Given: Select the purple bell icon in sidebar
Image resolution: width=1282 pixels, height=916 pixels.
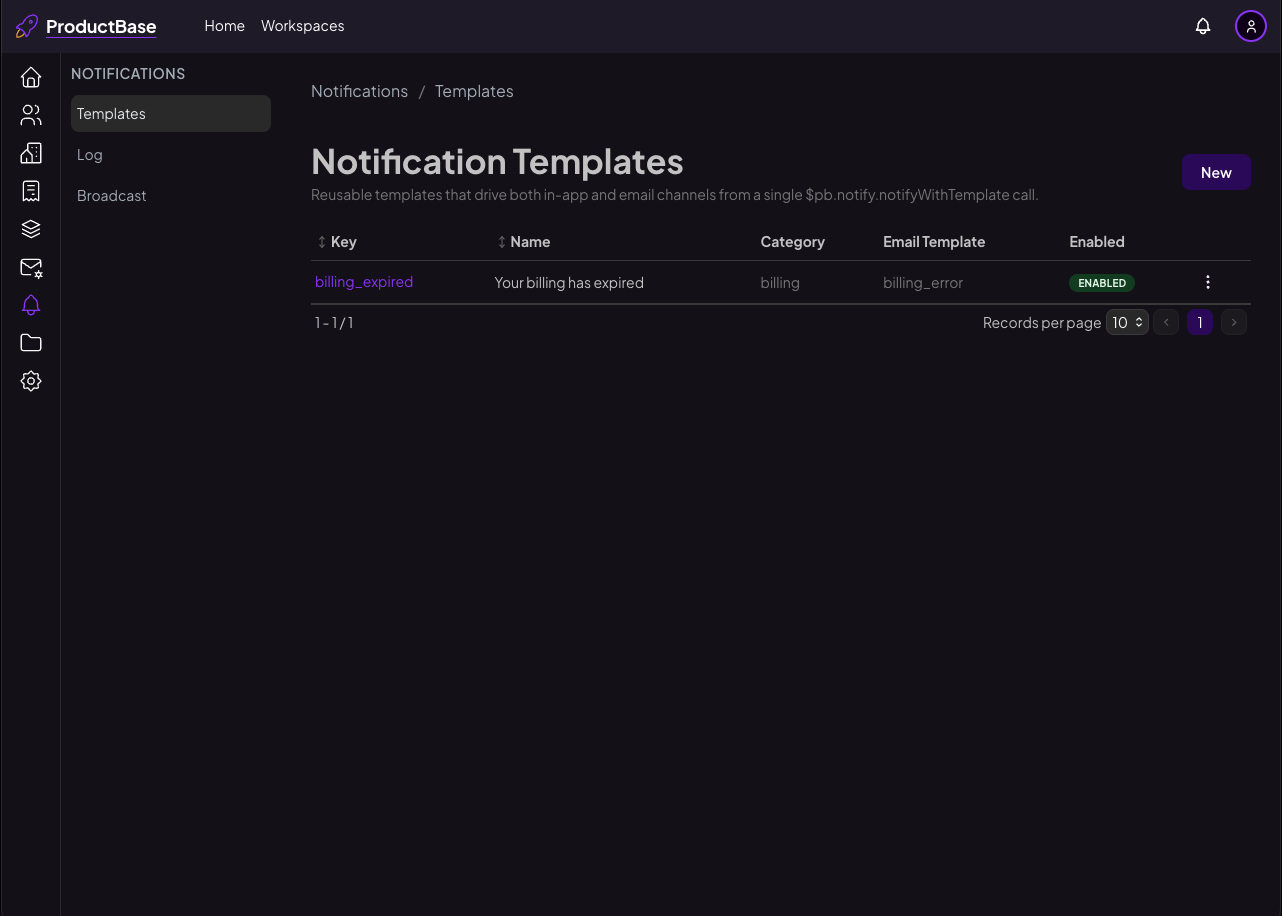Looking at the screenshot, I should 31,305.
